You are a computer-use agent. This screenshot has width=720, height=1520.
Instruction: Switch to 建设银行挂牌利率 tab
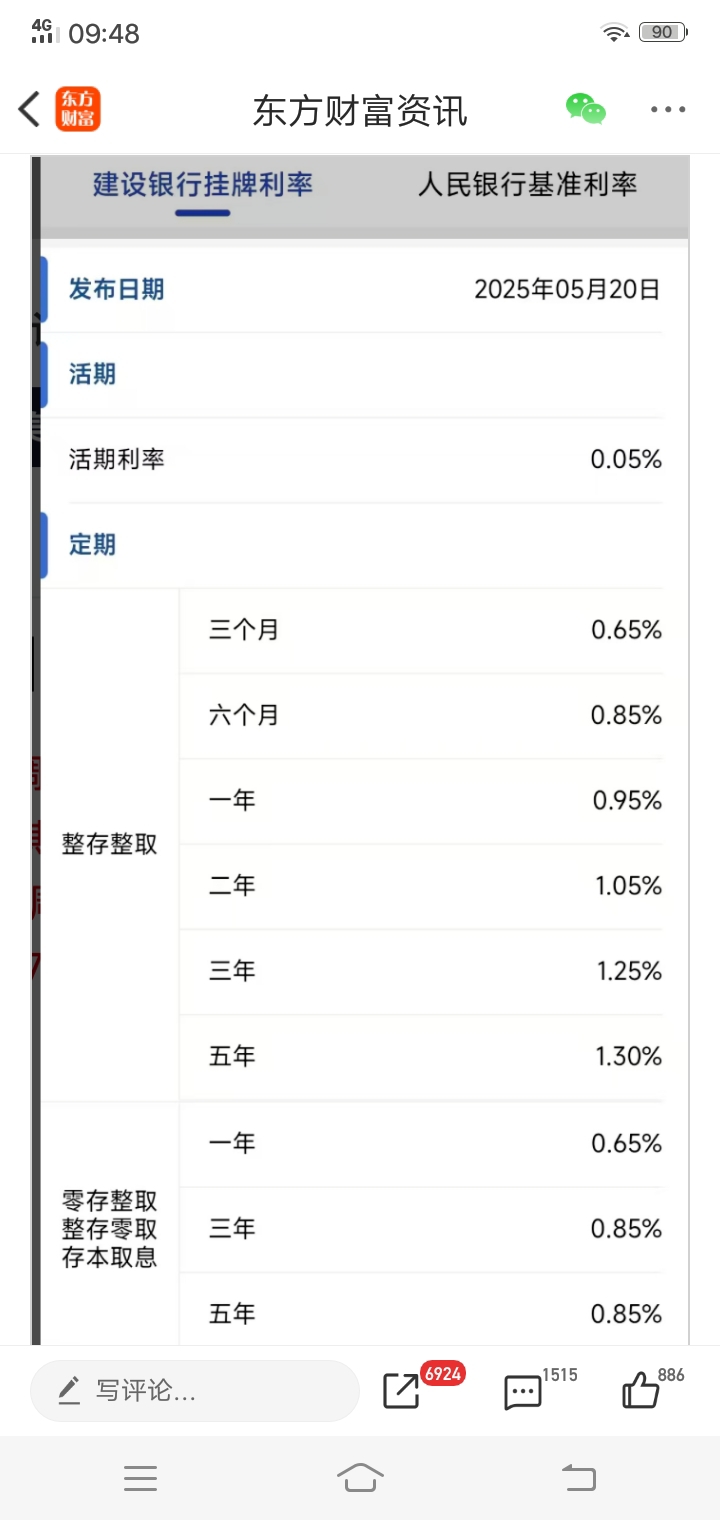point(203,184)
